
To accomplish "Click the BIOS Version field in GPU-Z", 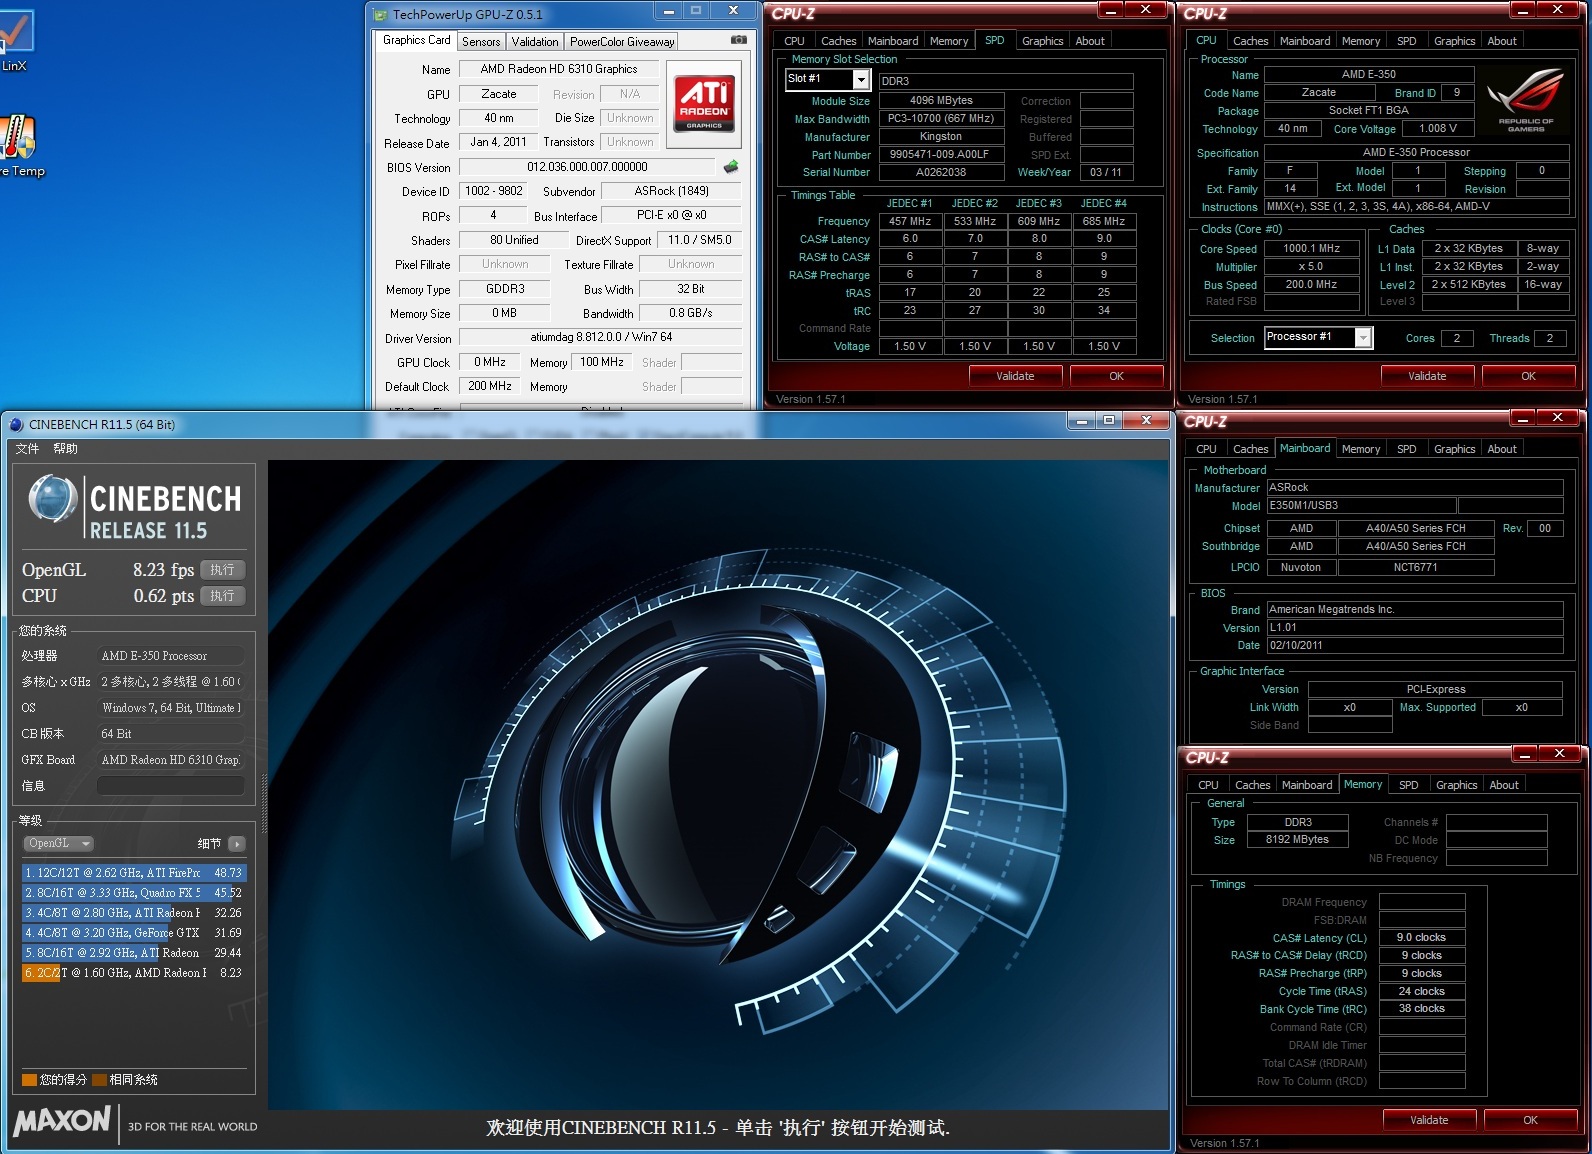I will [x=587, y=167].
